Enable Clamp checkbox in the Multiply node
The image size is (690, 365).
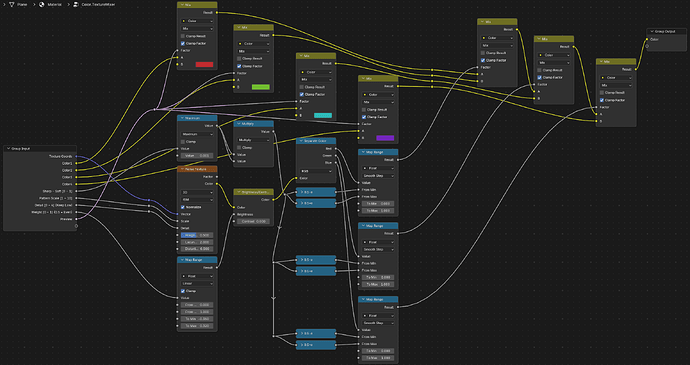(x=239, y=147)
